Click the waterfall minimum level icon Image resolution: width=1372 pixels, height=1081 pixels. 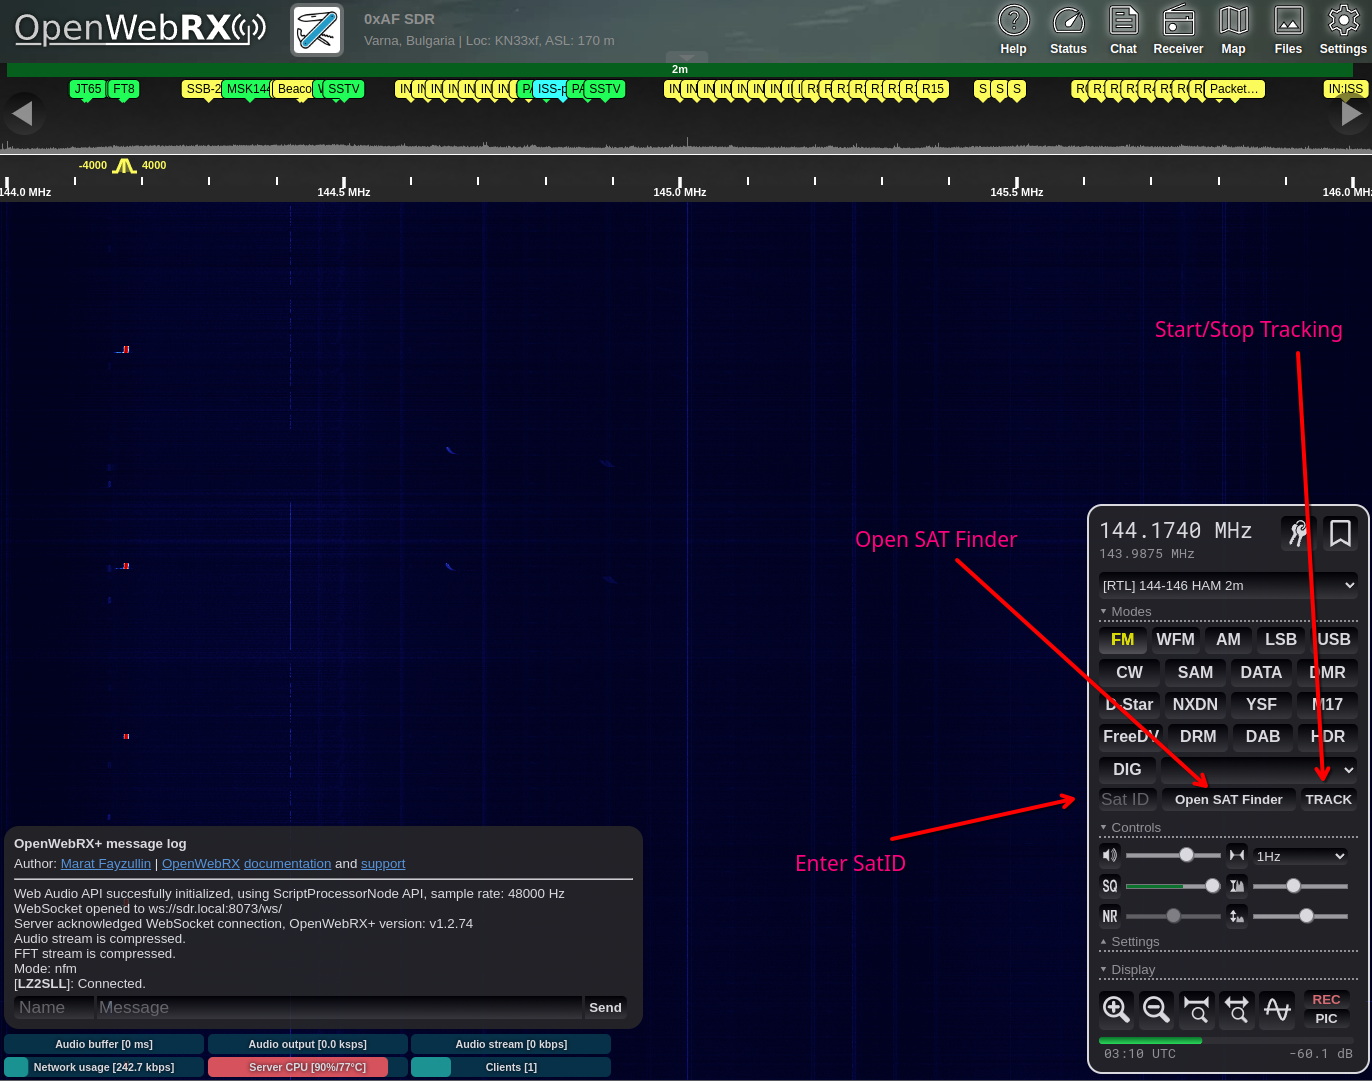click(1237, 916)
